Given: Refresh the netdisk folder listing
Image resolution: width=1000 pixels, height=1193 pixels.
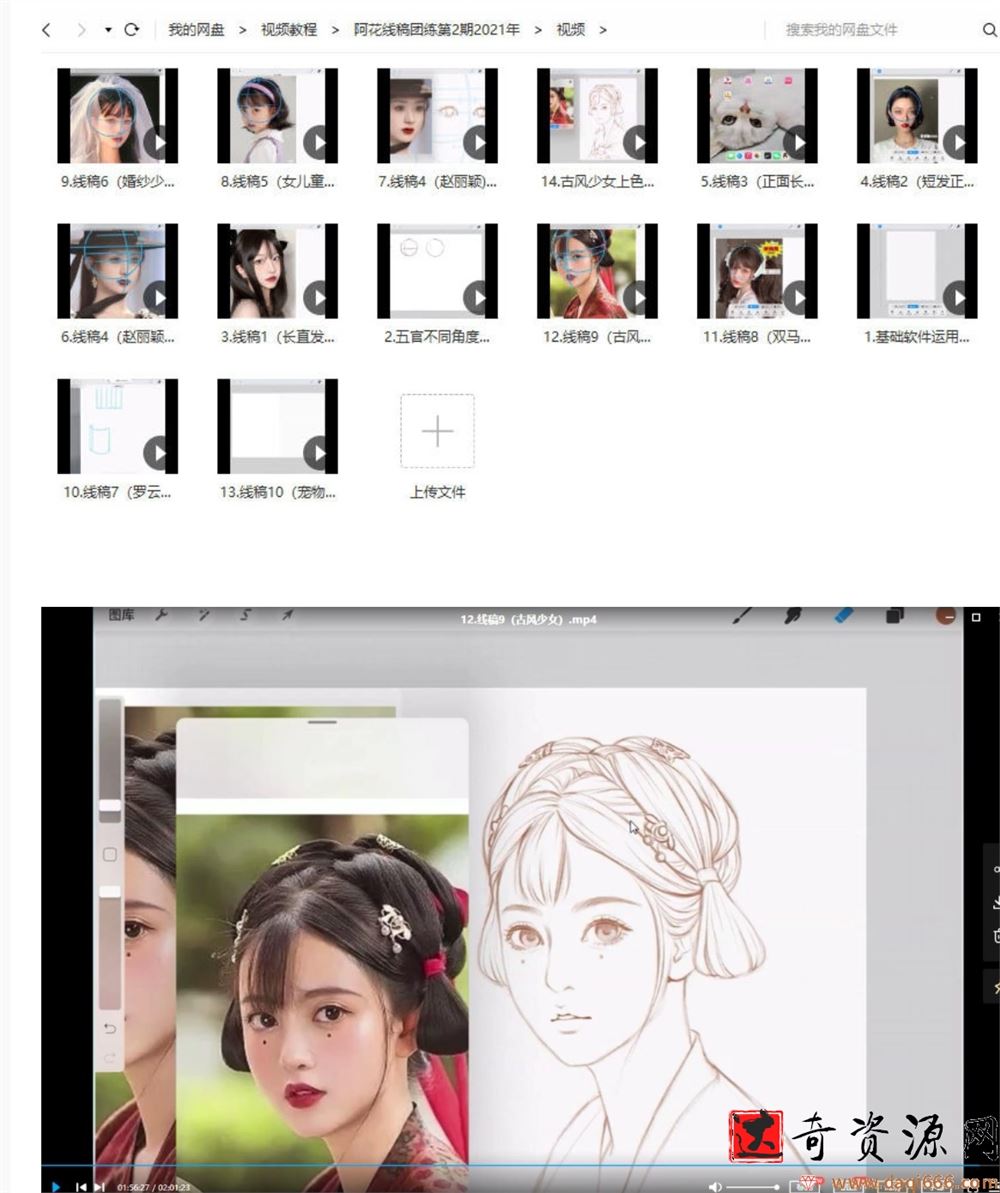Looking at the screenshot, I should pos(132,30).
